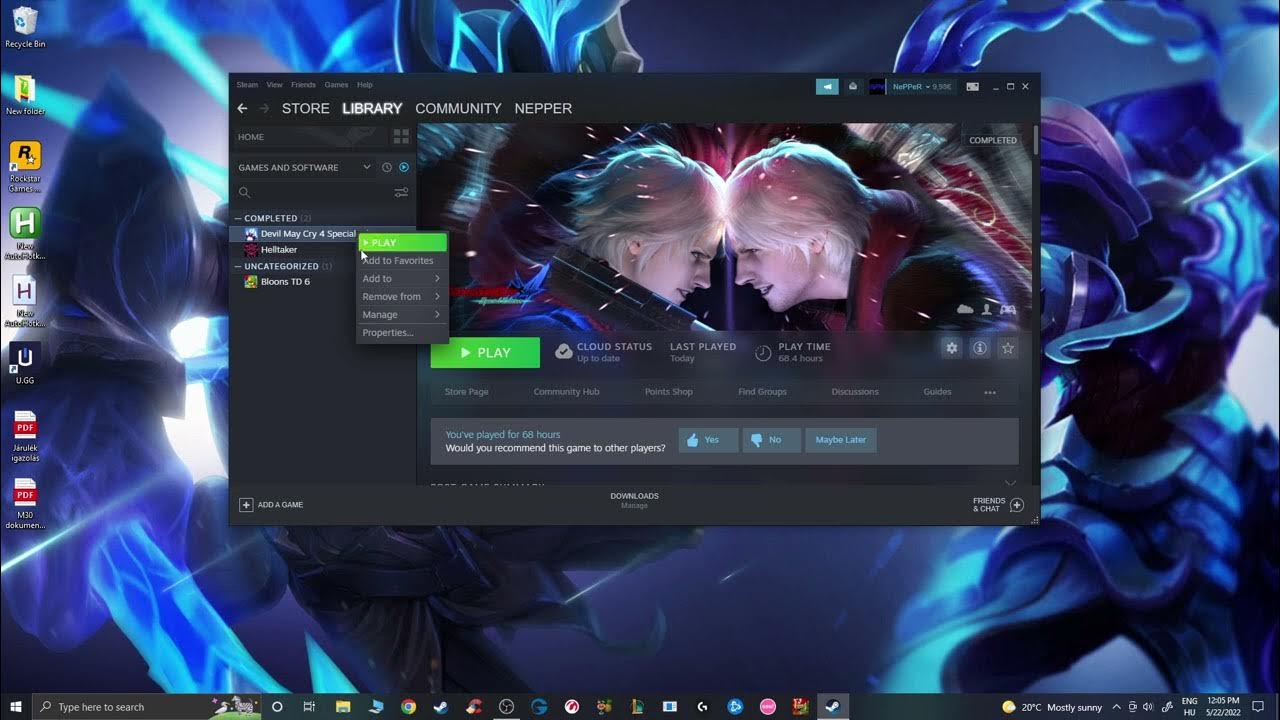This screenshot has width=1280, height=720.
Task: Toggle the ready-to-play filter icon
Action: click(404, 167)
